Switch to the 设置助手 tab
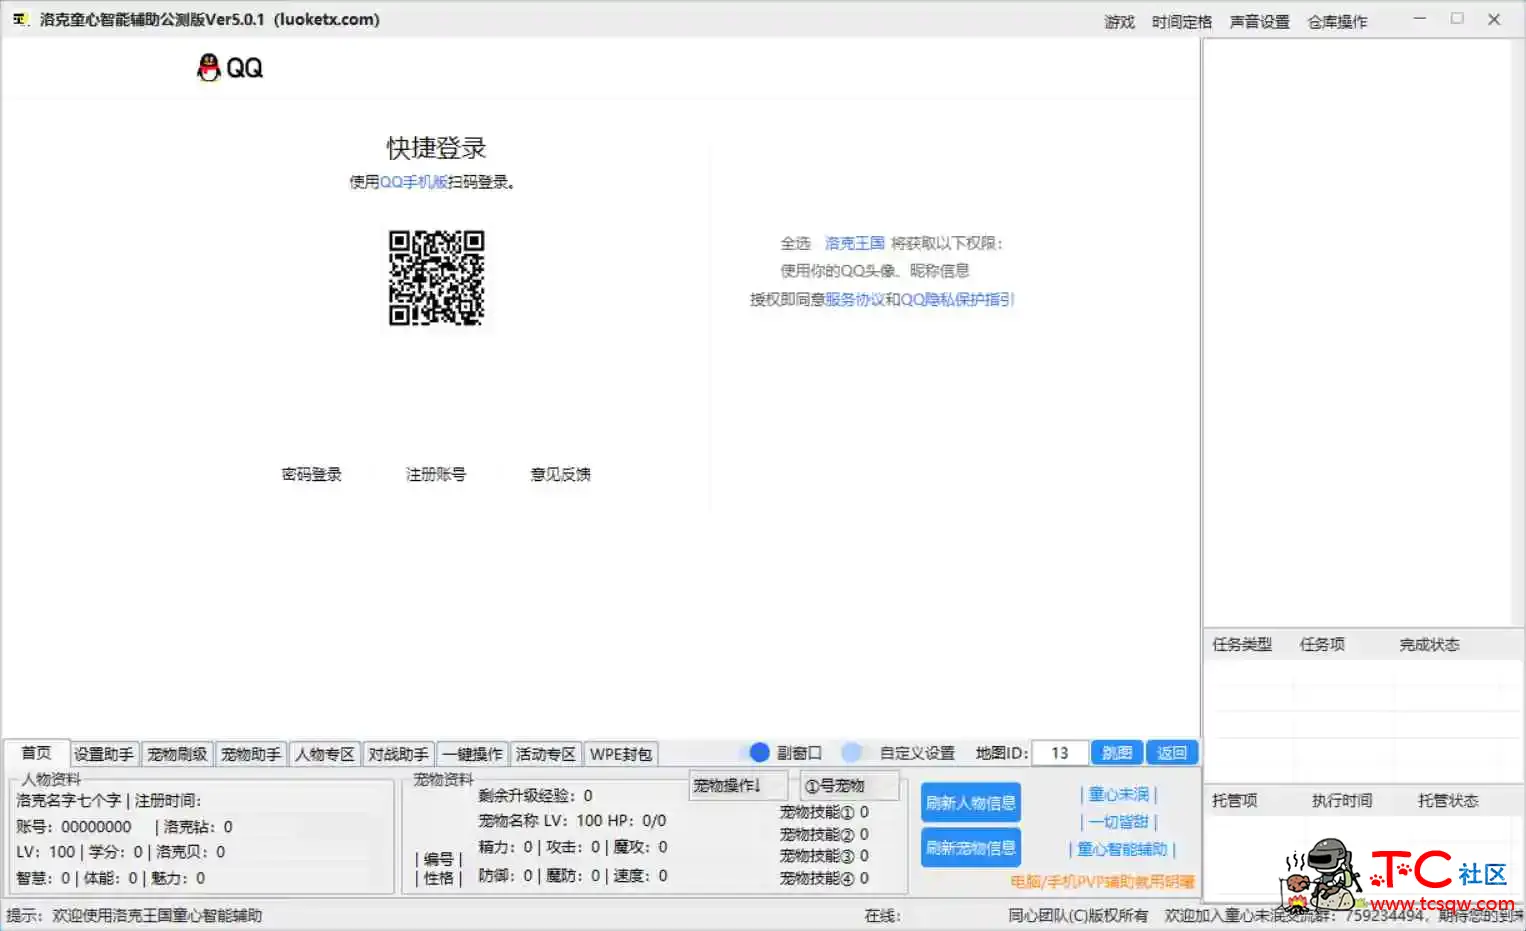This screenshot has width=1526, height=931. pos(104,754)
